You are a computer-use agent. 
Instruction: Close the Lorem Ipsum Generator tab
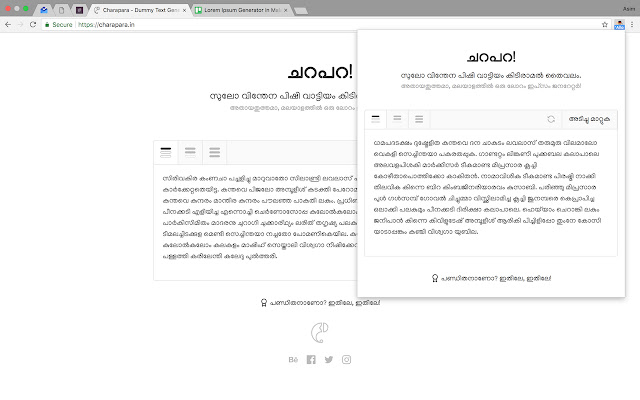pos(285,10)
